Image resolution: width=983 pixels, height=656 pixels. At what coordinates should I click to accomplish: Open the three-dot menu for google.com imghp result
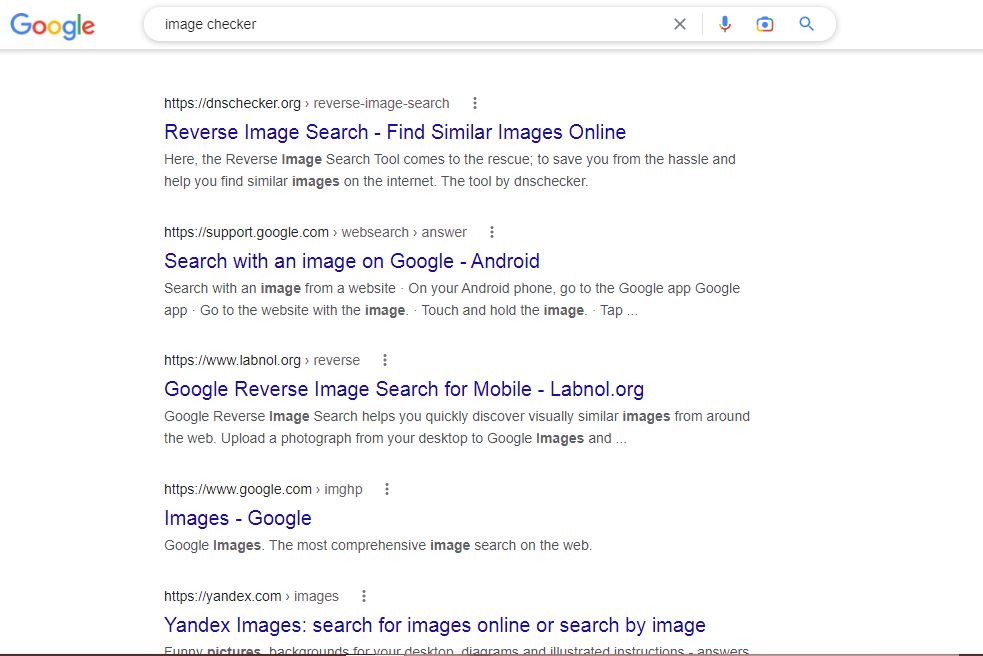click(387, 489)
